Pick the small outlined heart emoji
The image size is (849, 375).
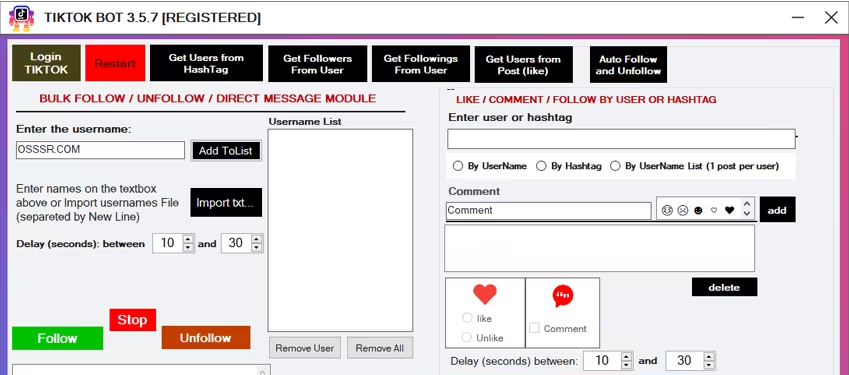pos(714,210)
